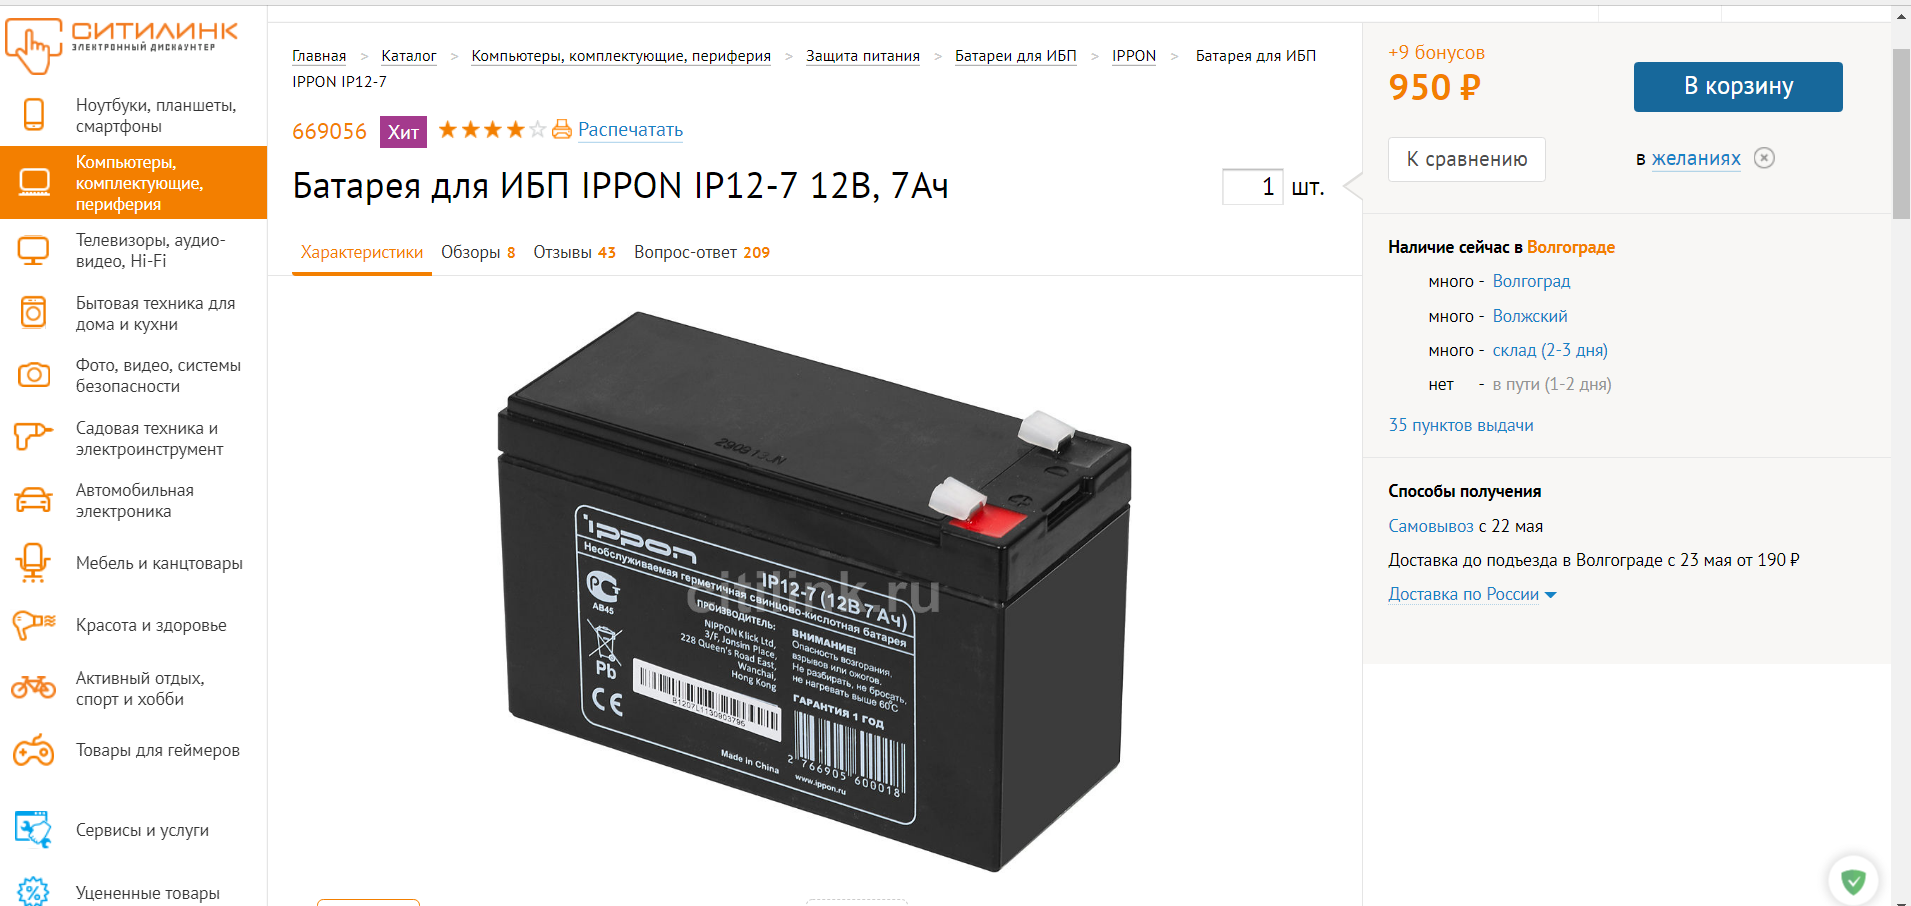The width and height of the screenshot is (1911, 906).
Task: Add the battery with В корзину button
Action: pyautogui.click(x=1738, y=87)
